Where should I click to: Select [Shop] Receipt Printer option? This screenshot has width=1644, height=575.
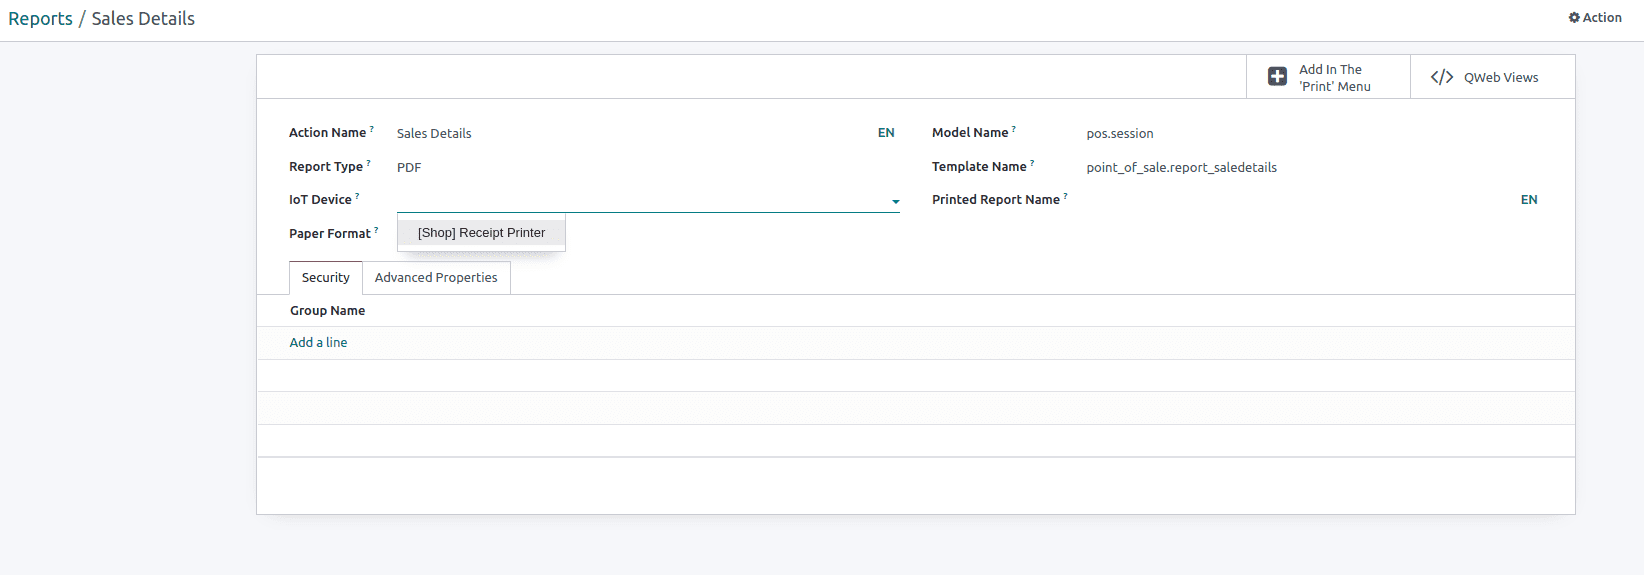coord(481,233)
